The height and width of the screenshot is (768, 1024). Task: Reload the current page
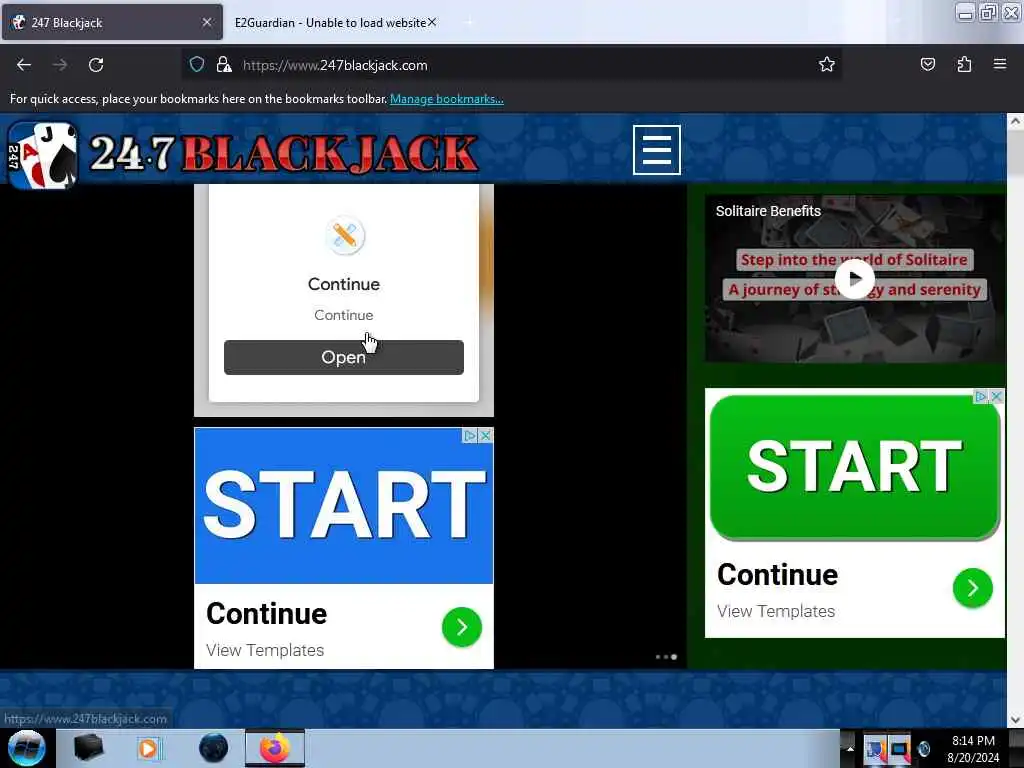coord(96,65)
